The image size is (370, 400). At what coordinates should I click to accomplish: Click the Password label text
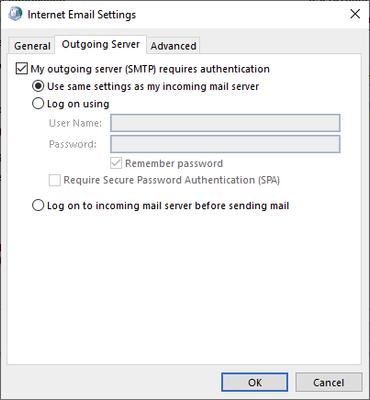tap(73, 144)
